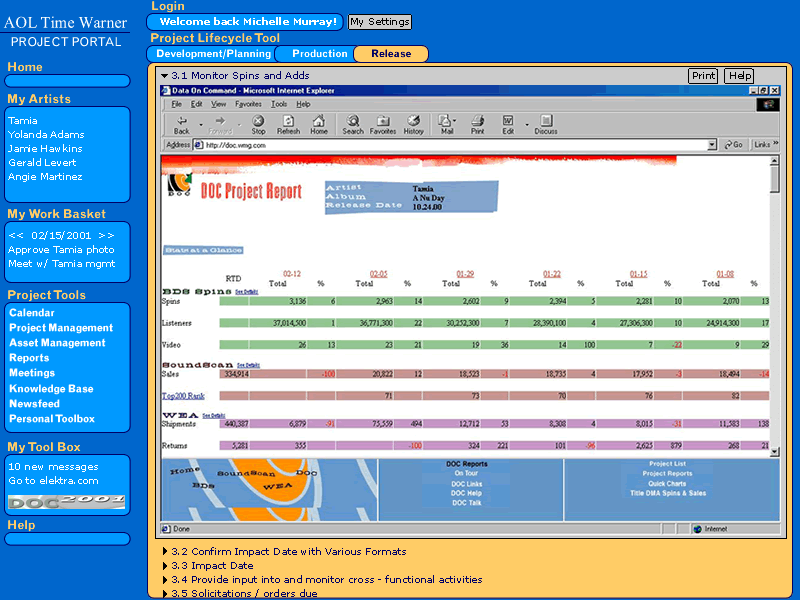
Task: Click the Refresh toolbar icon
Action: click(x=288, y=120)
